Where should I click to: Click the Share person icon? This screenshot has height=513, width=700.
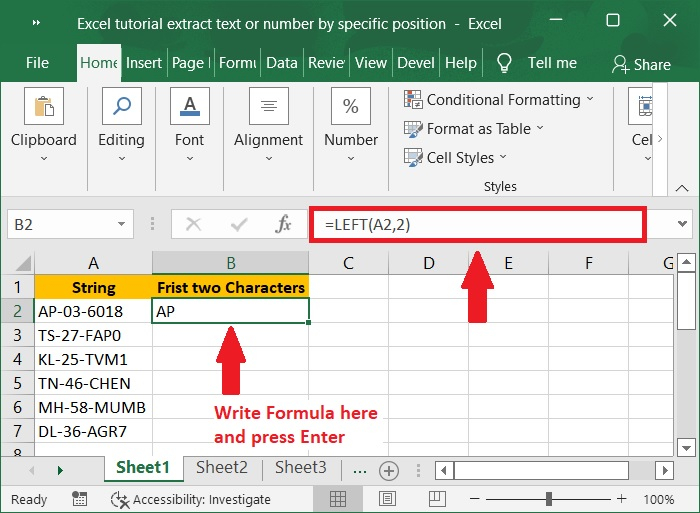620,64
